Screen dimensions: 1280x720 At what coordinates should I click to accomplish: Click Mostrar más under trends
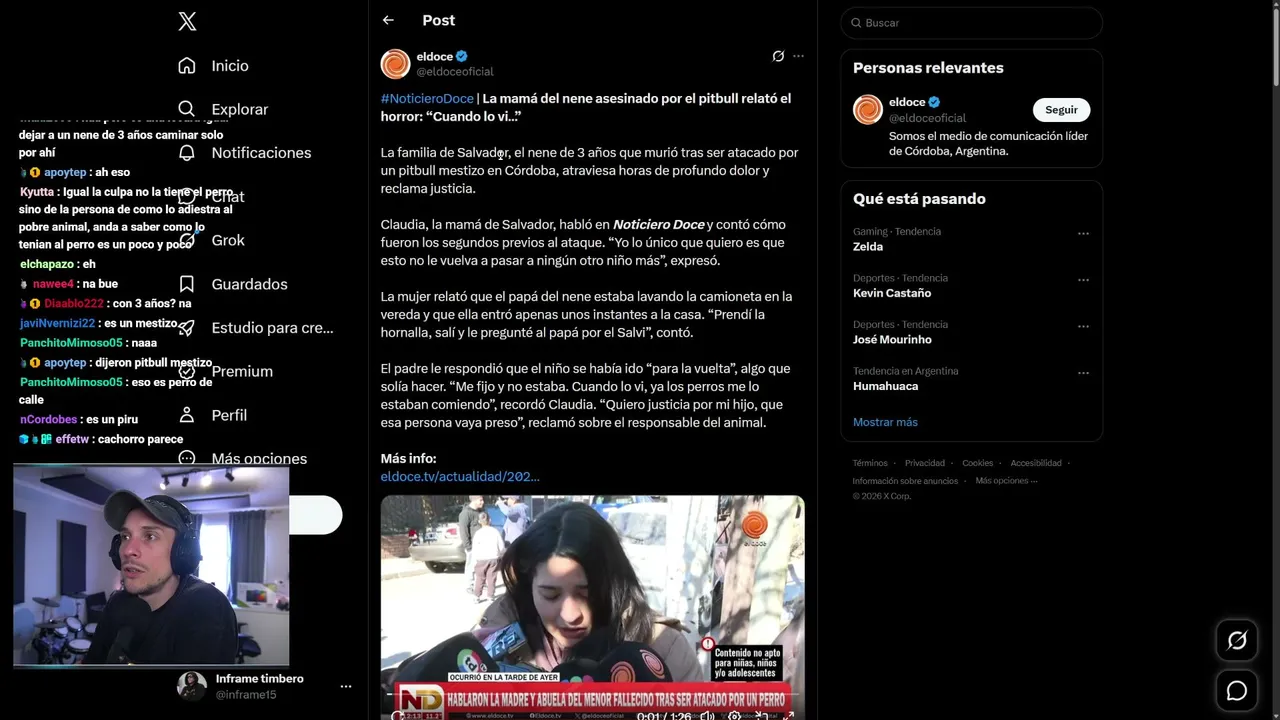[x=885, y=422]
